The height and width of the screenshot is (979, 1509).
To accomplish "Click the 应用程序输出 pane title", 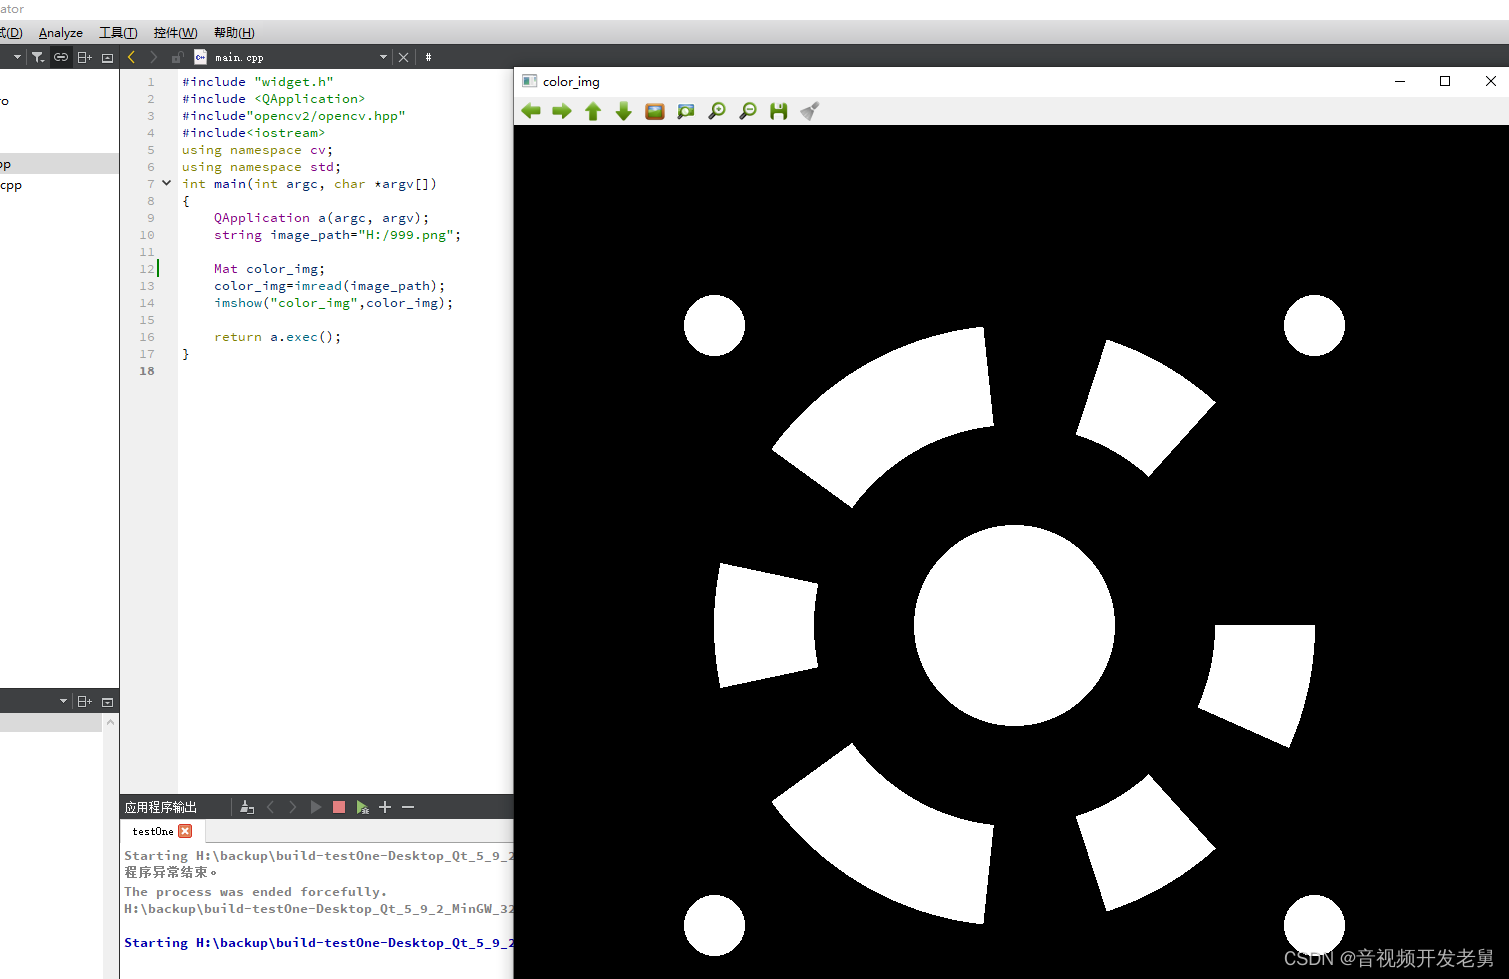I will pos(161,807).
